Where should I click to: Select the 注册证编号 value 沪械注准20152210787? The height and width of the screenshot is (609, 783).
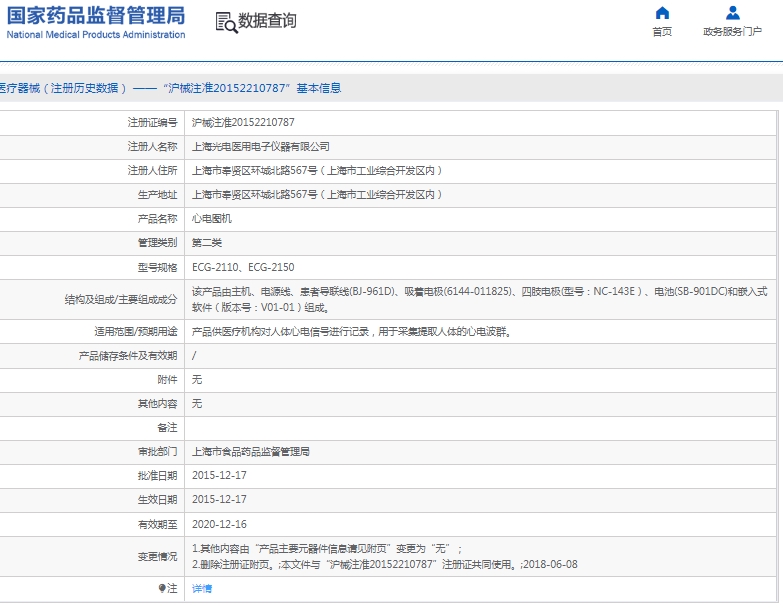point(243,123)
